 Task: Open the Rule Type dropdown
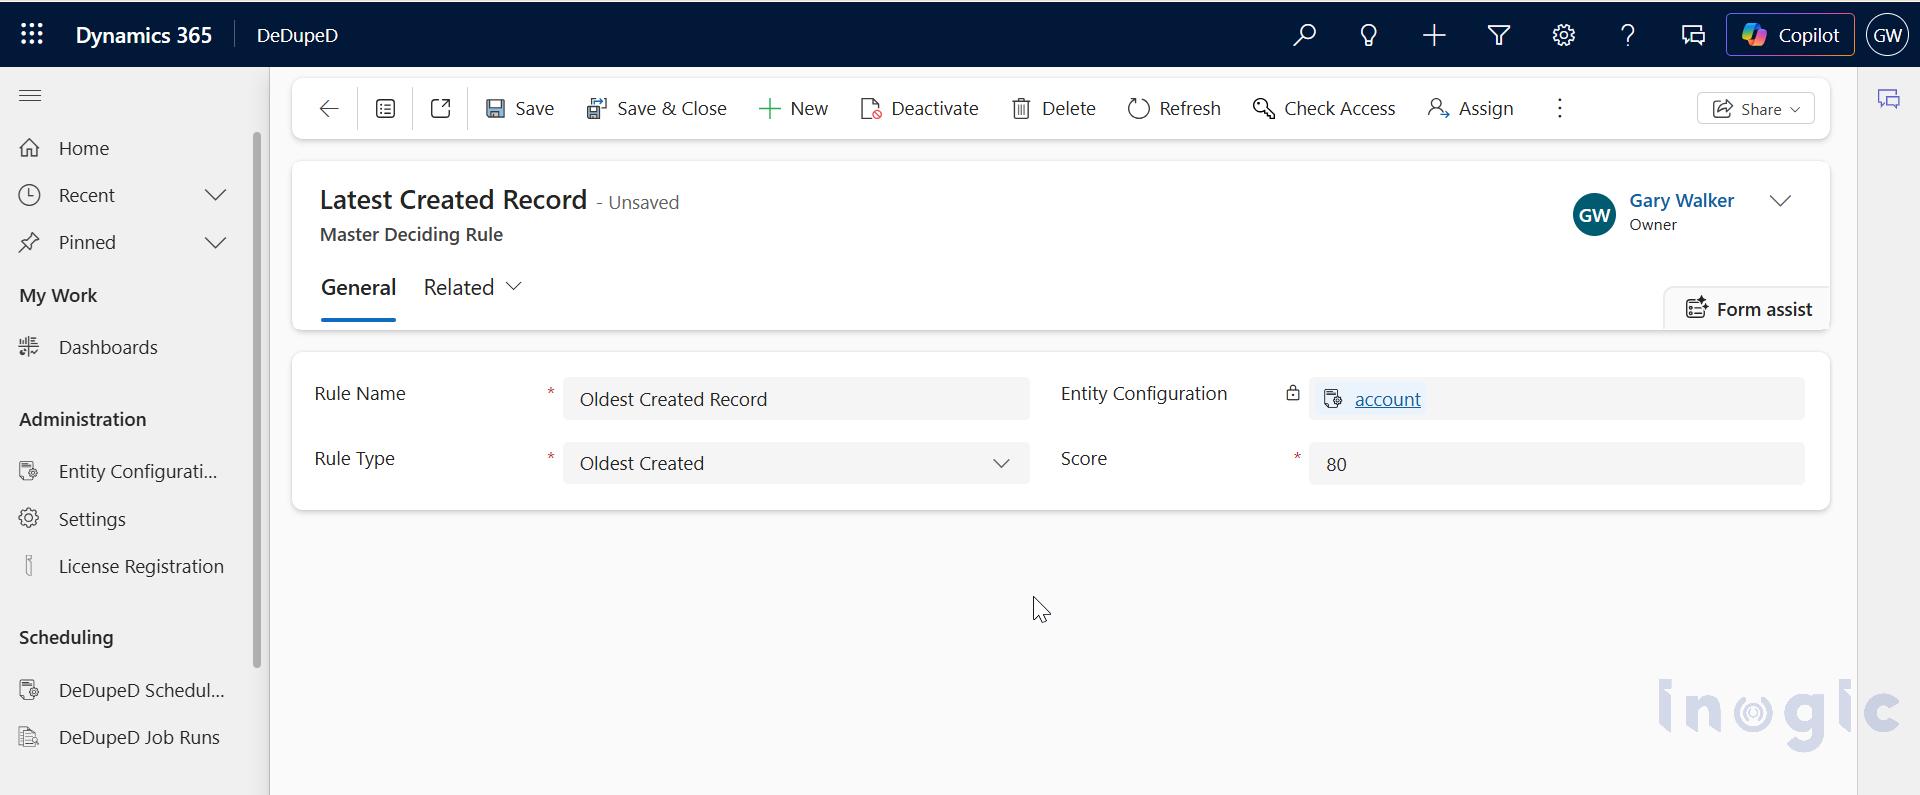click(x=796, y=464)
